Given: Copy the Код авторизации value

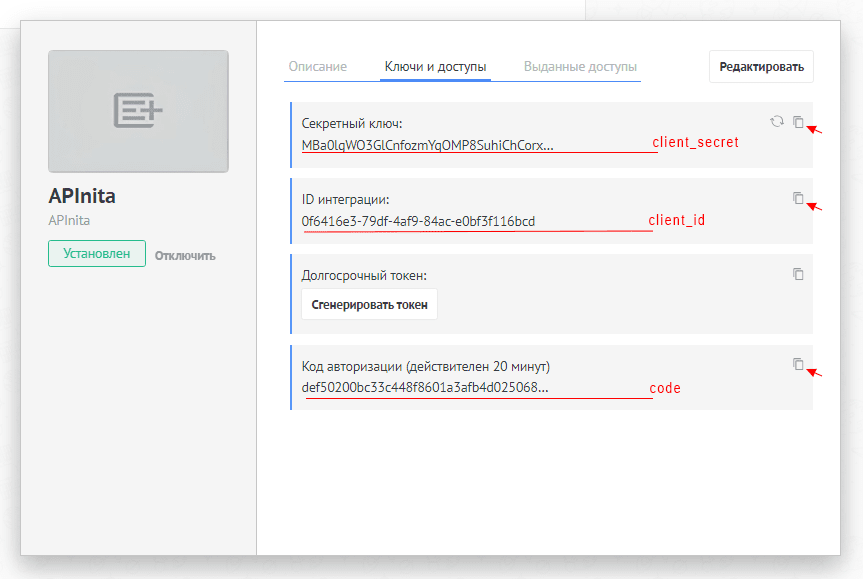Looking at the screenshot, I should click(798, 364).
